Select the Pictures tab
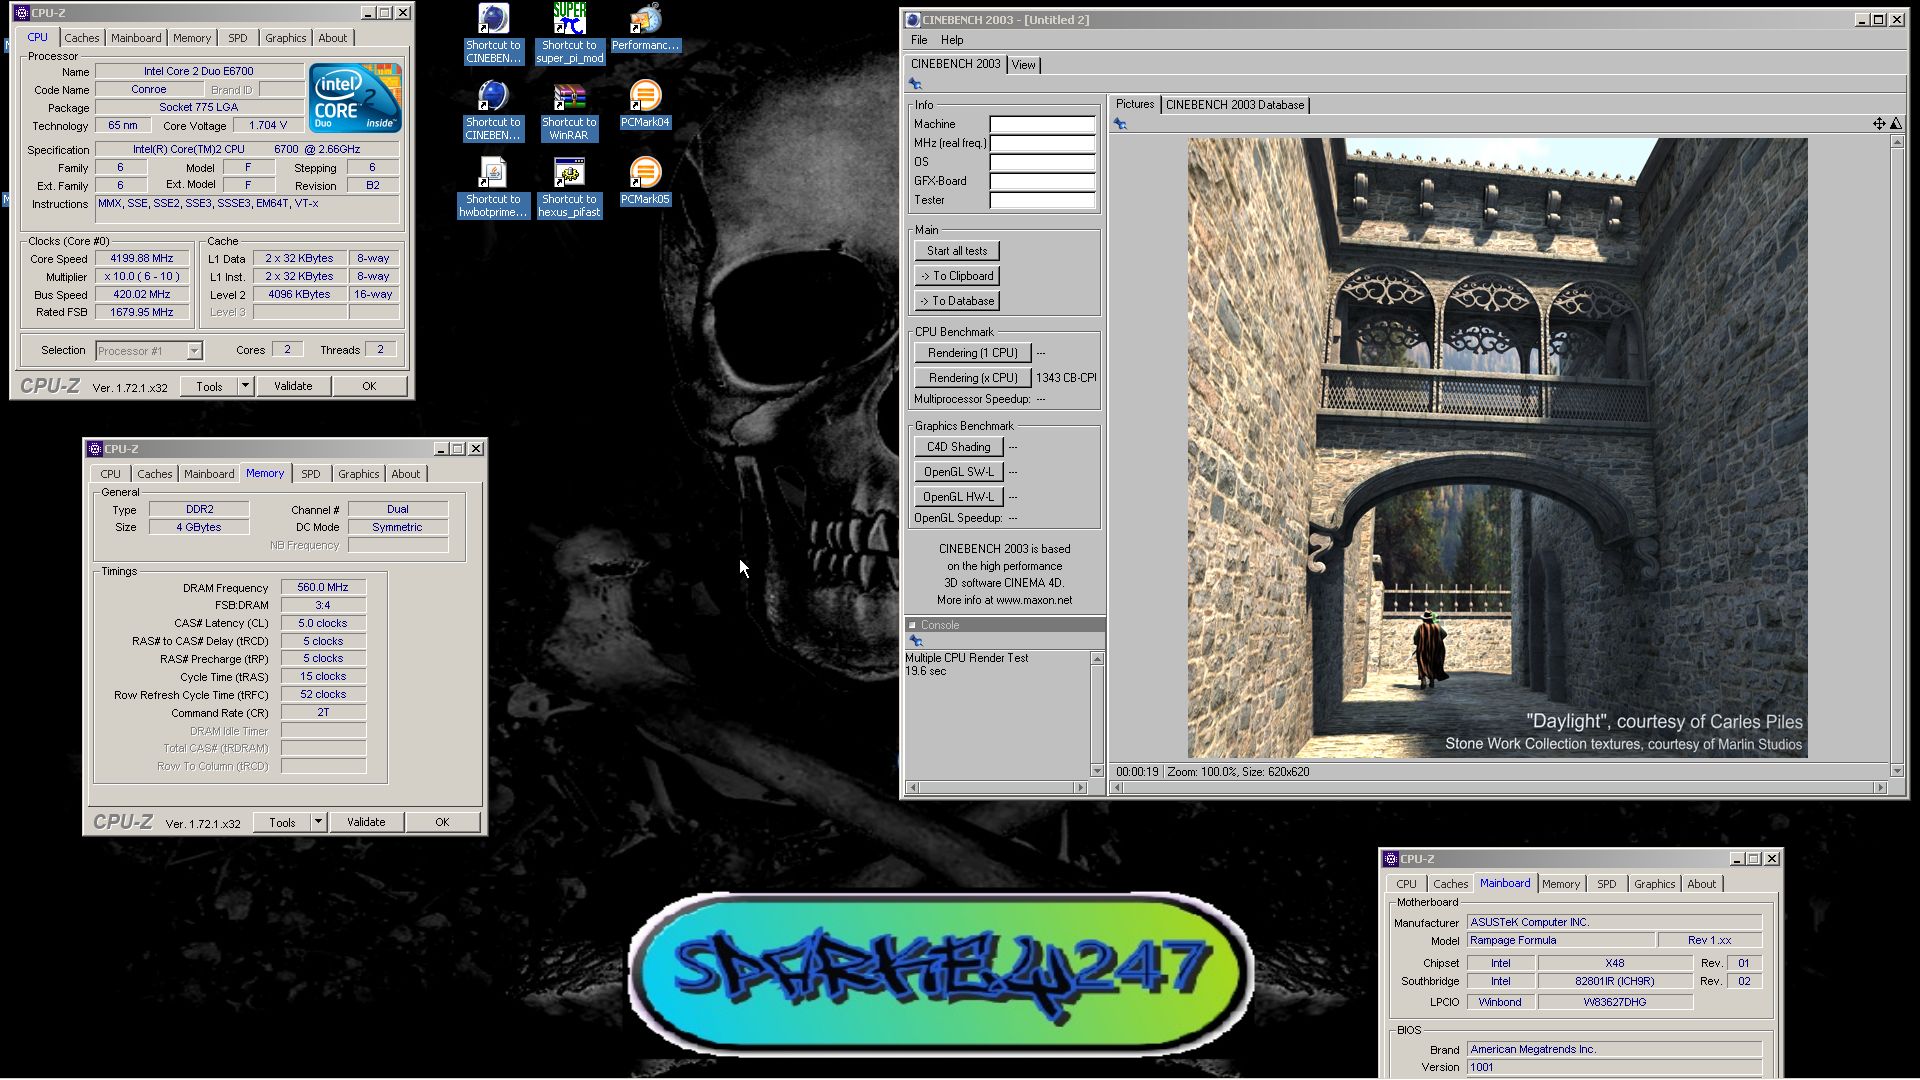Viewport: 1920px width, 1080px height. 1134,104
